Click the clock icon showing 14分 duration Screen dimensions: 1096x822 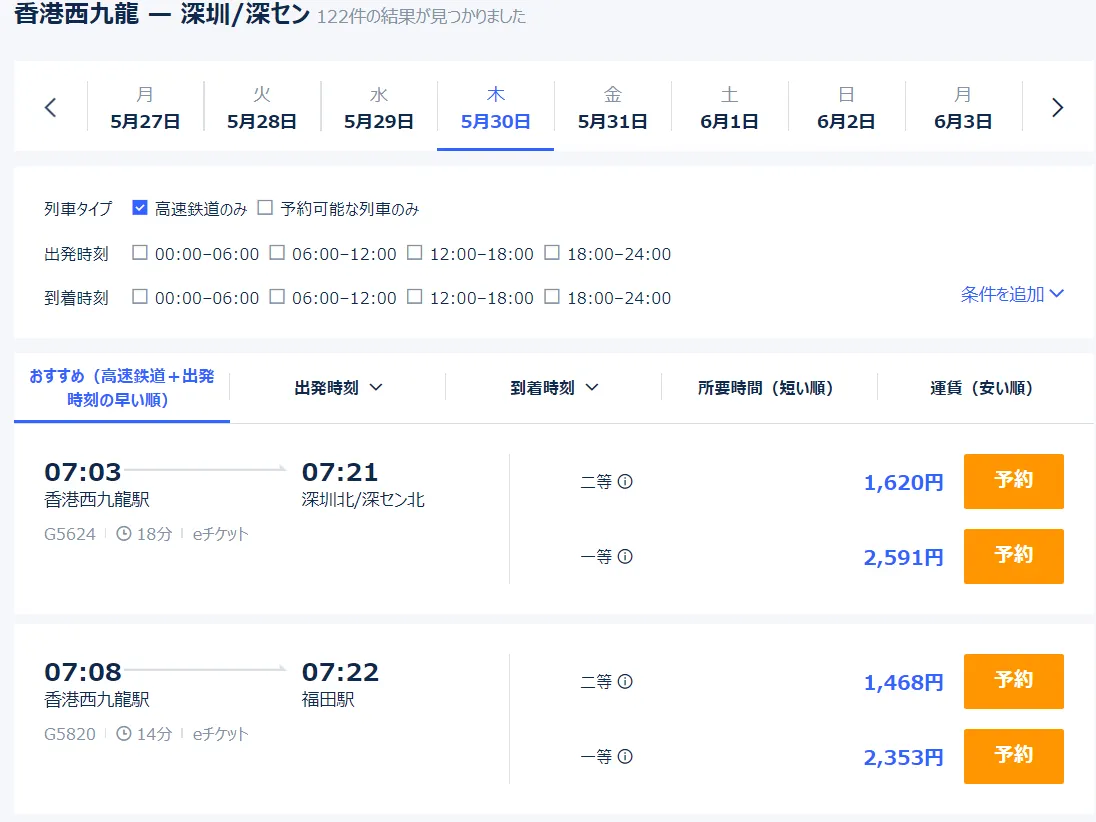pos(124,734)
